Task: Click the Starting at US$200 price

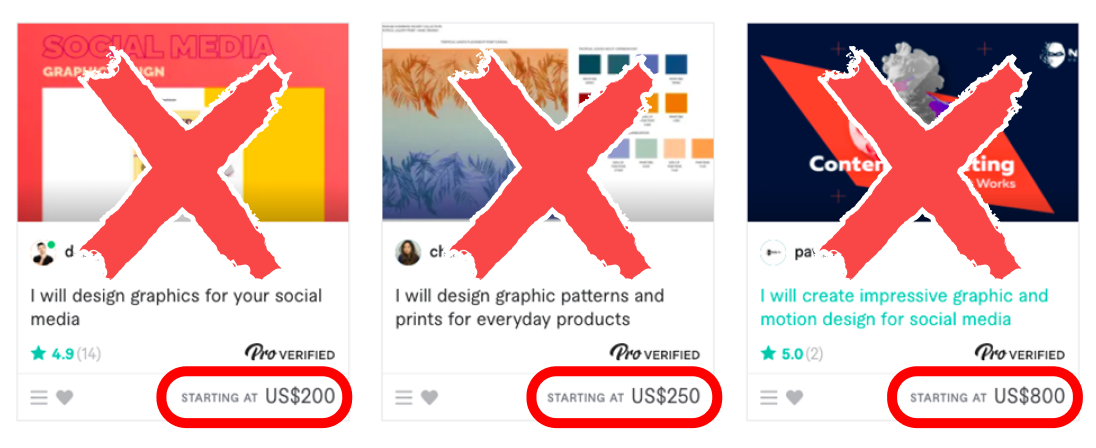Action: click(258, 397)
